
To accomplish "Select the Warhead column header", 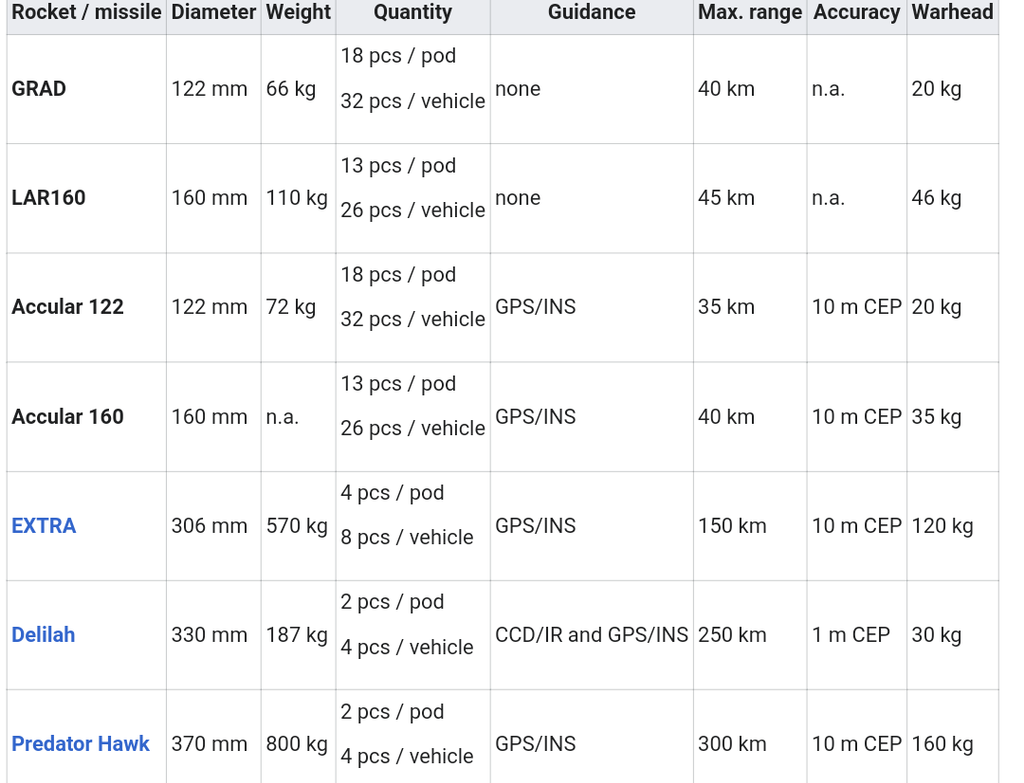I will tap(952, 13).
